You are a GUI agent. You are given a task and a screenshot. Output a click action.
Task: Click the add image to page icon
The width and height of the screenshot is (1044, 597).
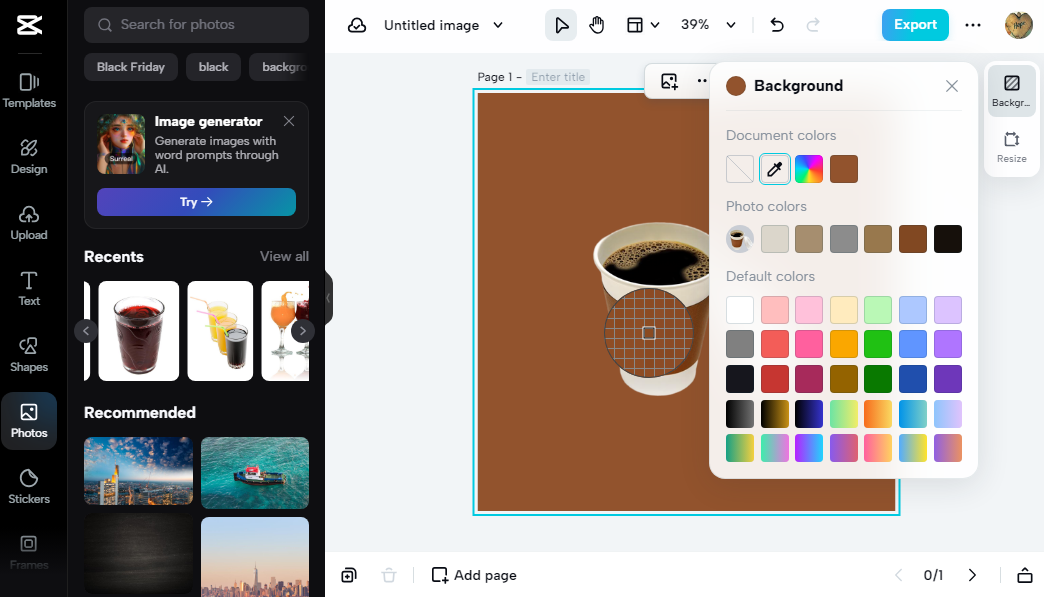[669, 81]
